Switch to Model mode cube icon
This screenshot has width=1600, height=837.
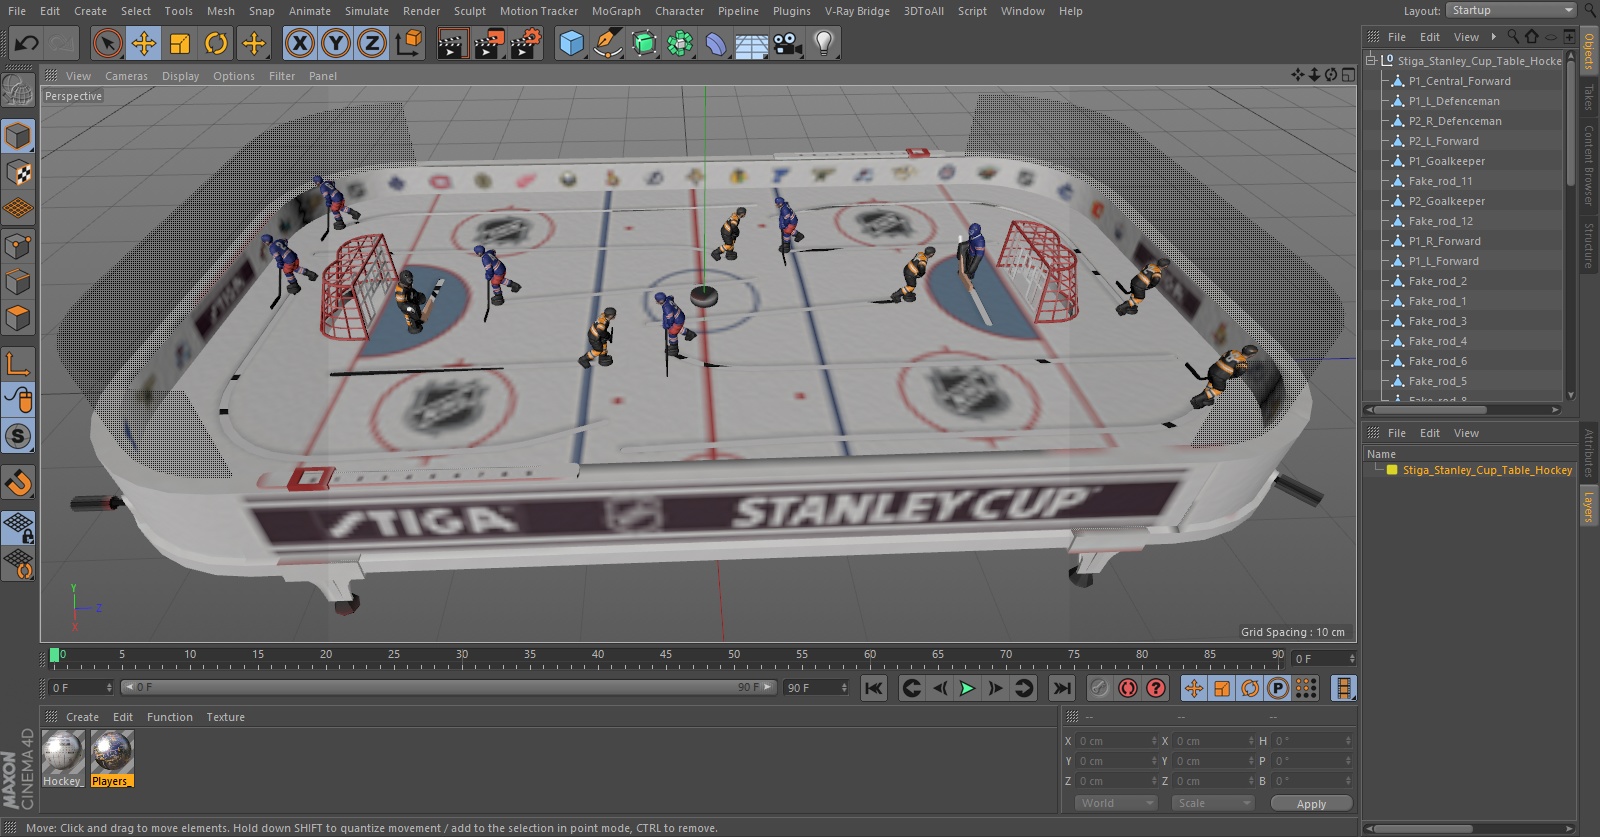pos(18,136)
